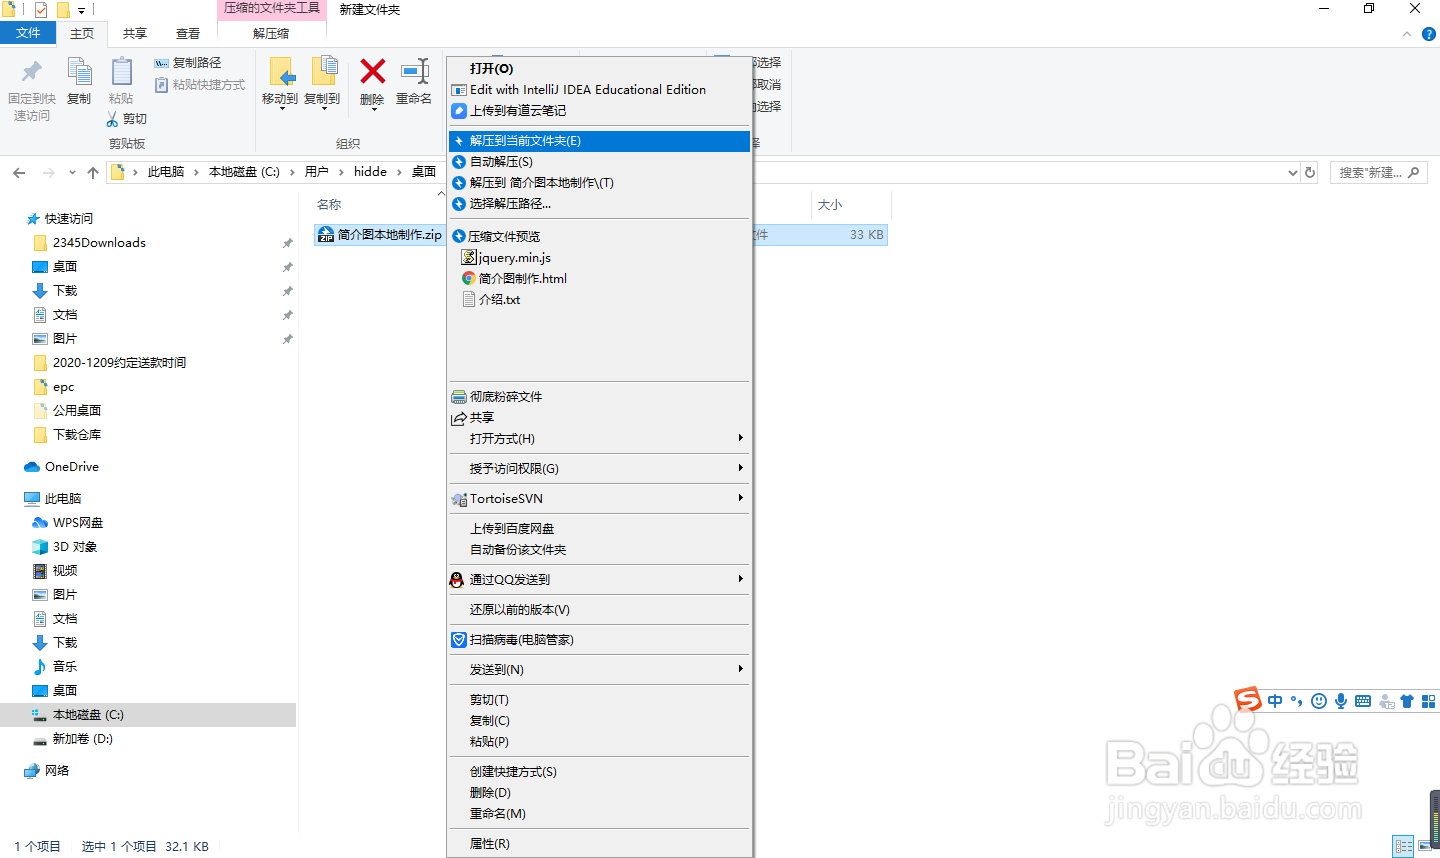Screen dimensions: 1440x858
Task: Click 彻底粉碎文件 in the context menu
Action: (x=505, y=396)
